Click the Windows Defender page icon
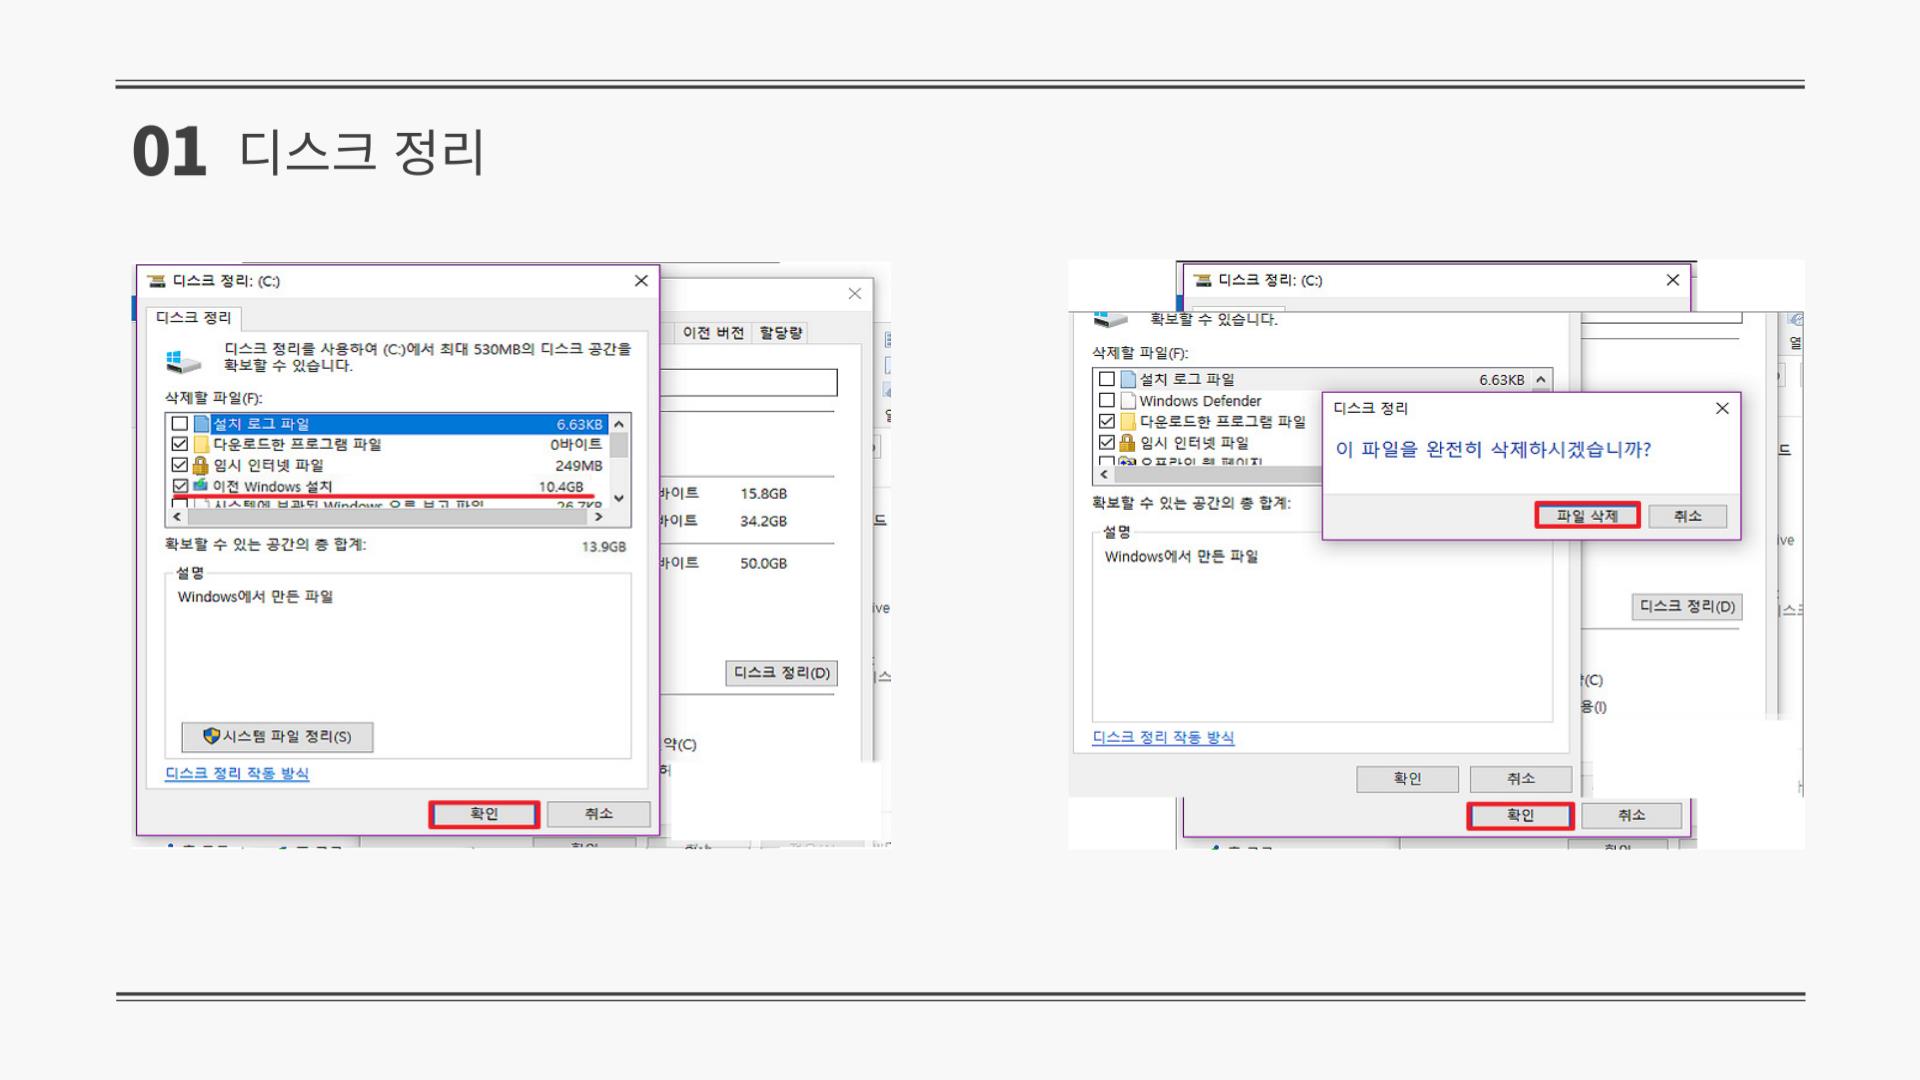Viewport: 1920px width, 1080px height. tap(1128, 400)
